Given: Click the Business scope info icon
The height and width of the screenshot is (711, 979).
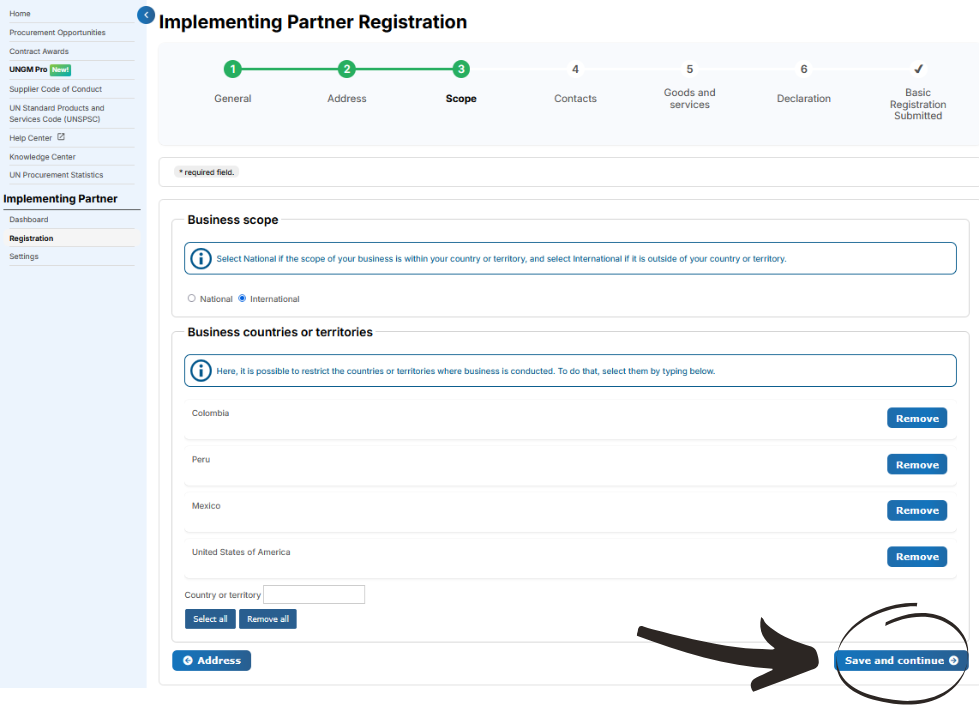Looking at the screenshot, I should [x=200, y=258].
